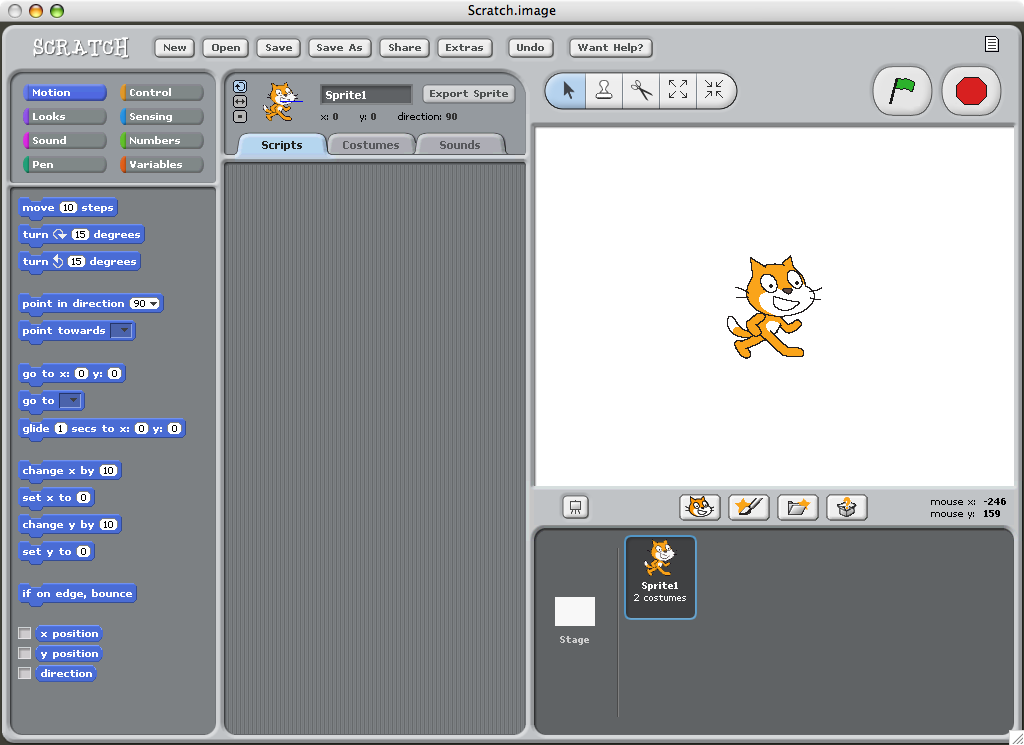Enable the x position checkbox

(25, 633)
